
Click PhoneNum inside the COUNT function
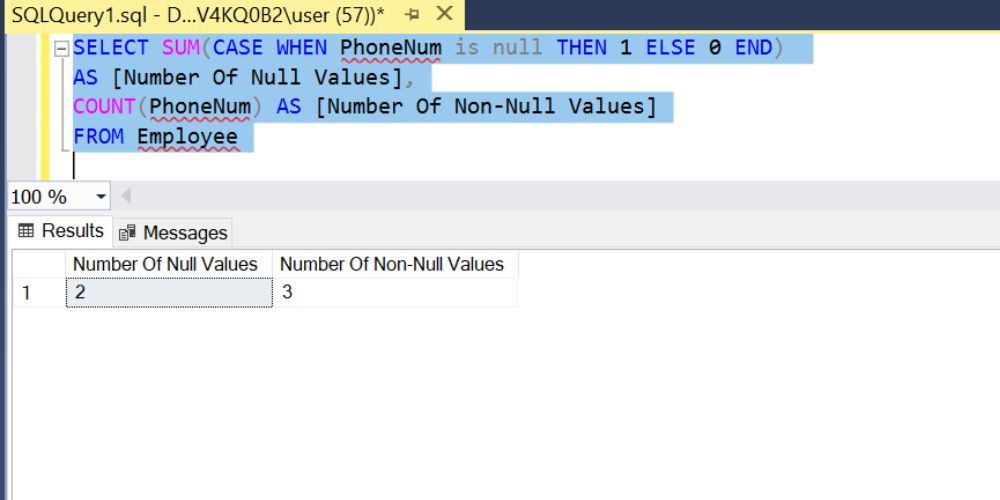(200, 107)
